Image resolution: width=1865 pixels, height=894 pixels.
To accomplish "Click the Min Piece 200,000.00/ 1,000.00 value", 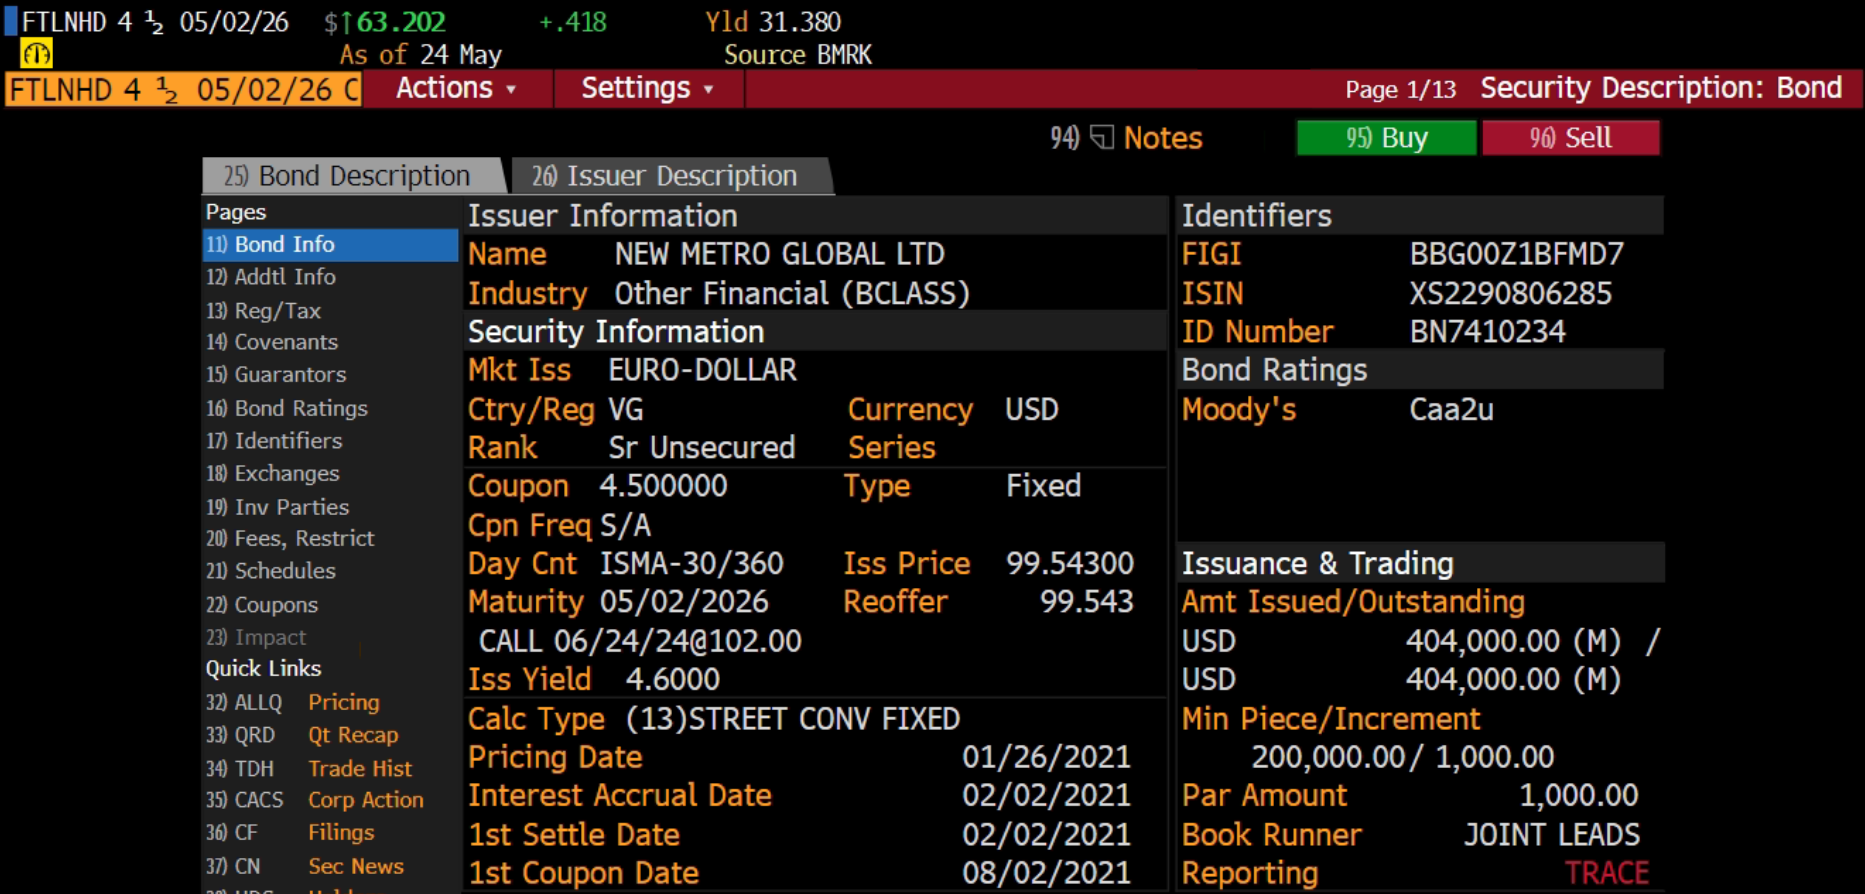I will (1403, 758).
